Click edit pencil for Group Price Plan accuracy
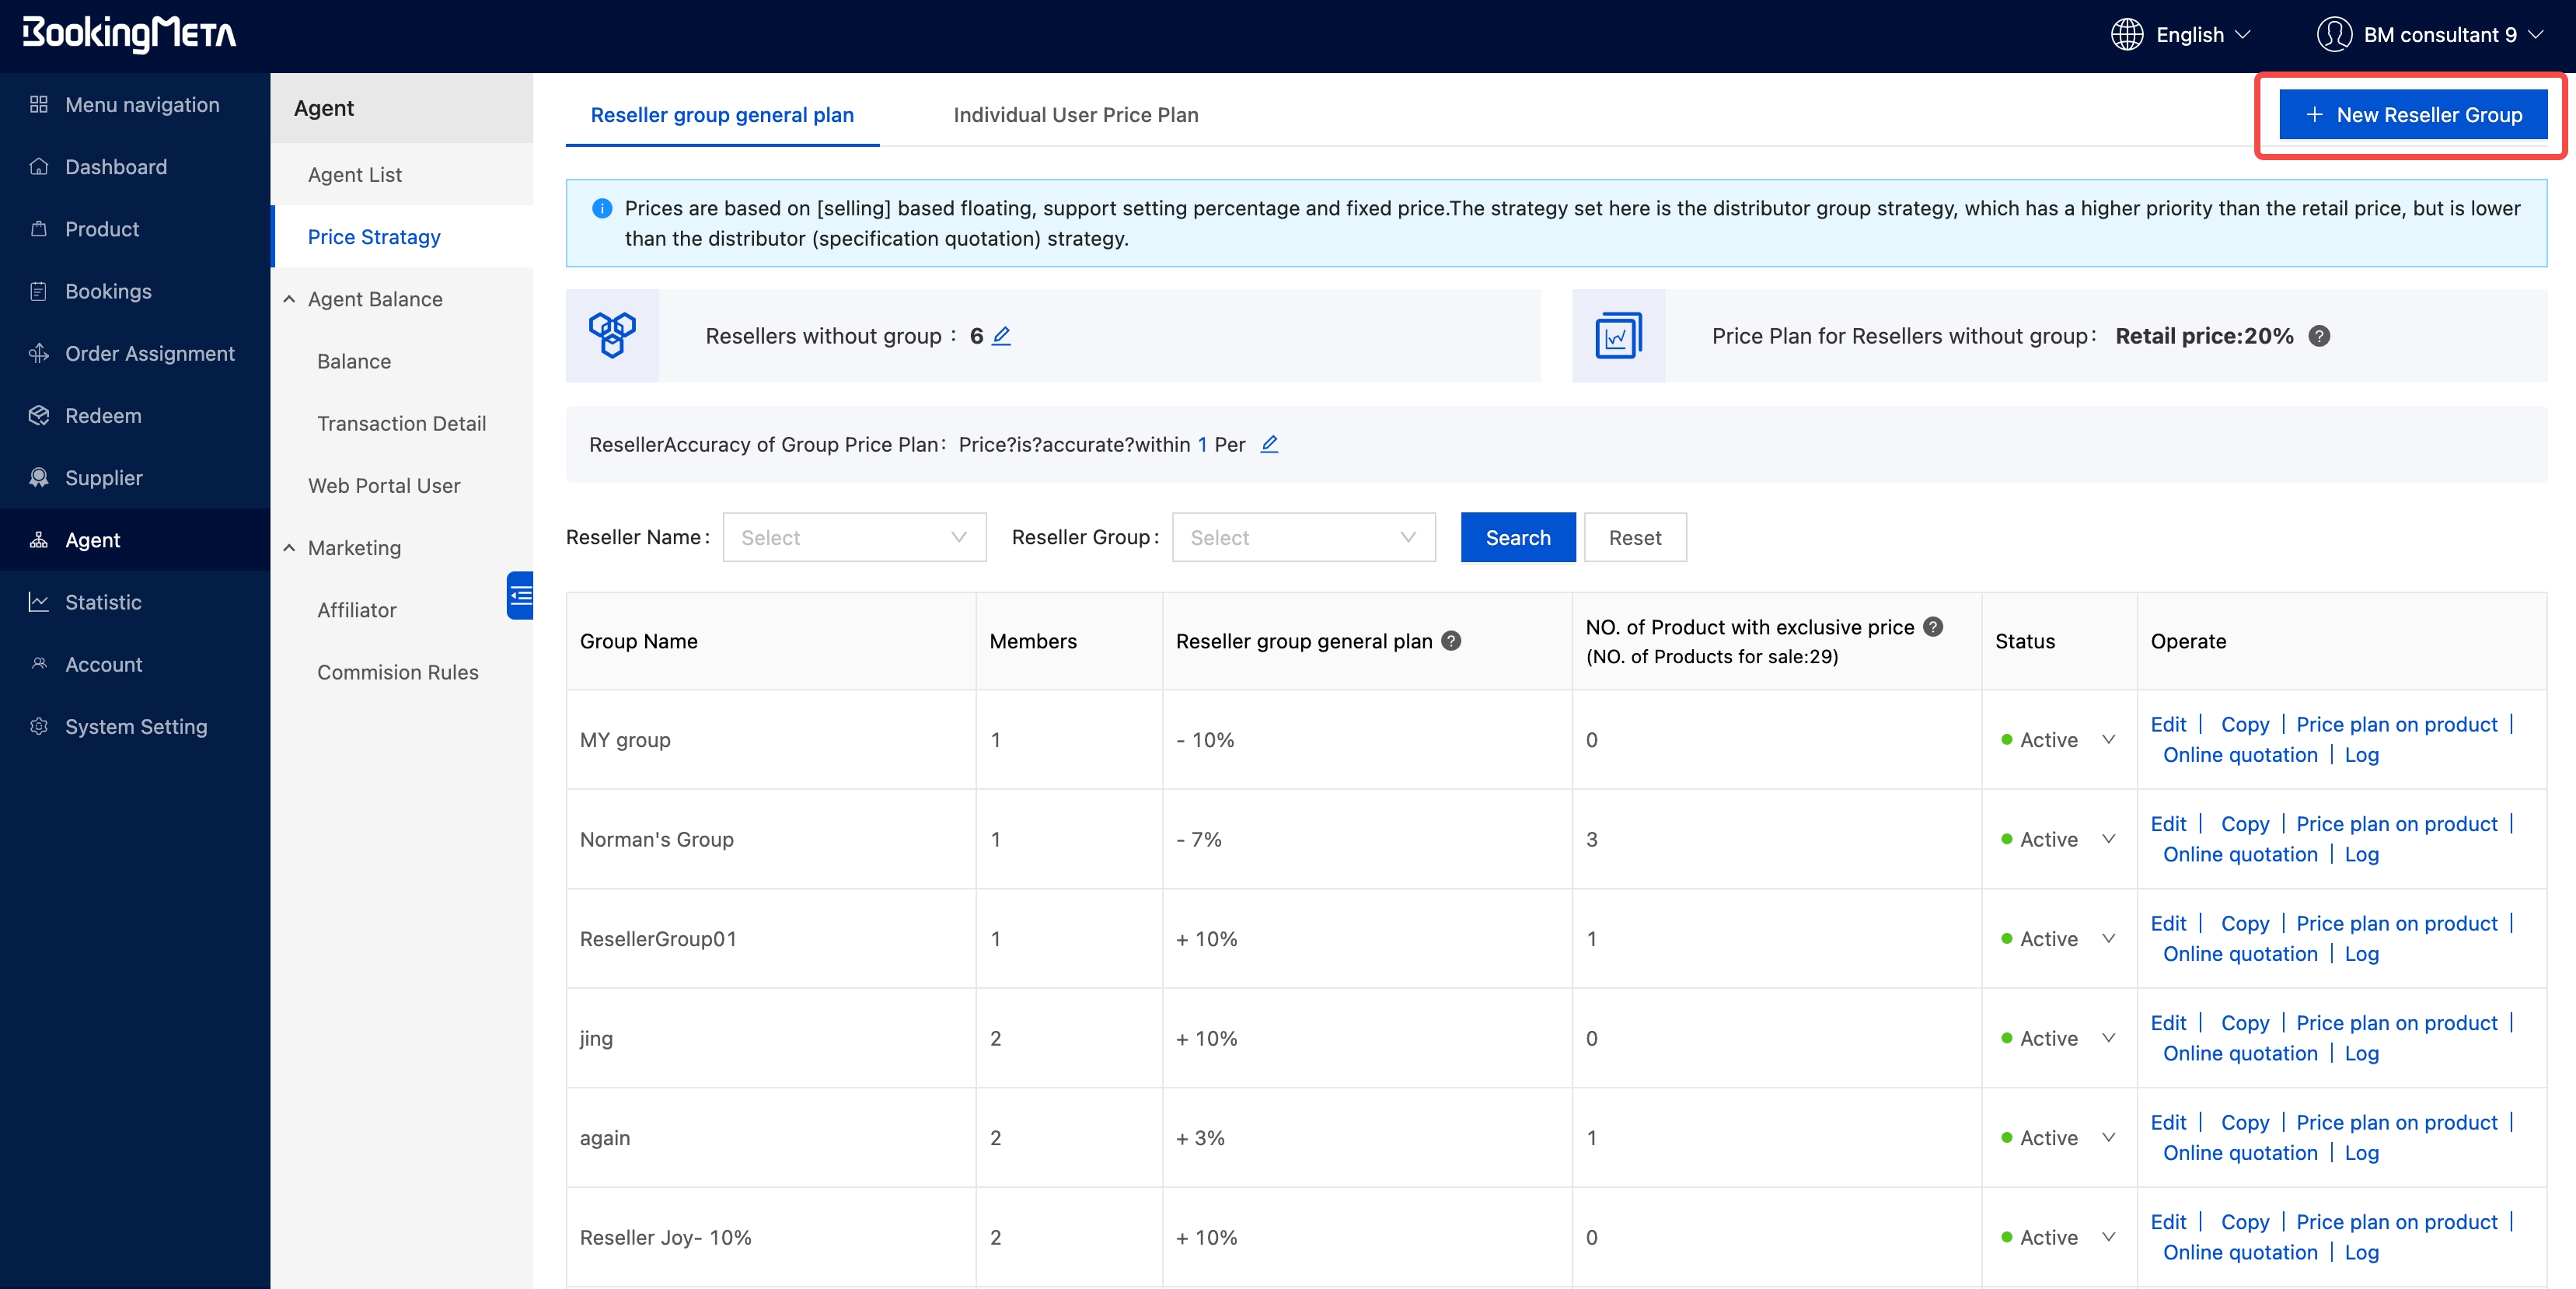The height and width of the screenshot is (1289, 2576). tap(1269, 444)
